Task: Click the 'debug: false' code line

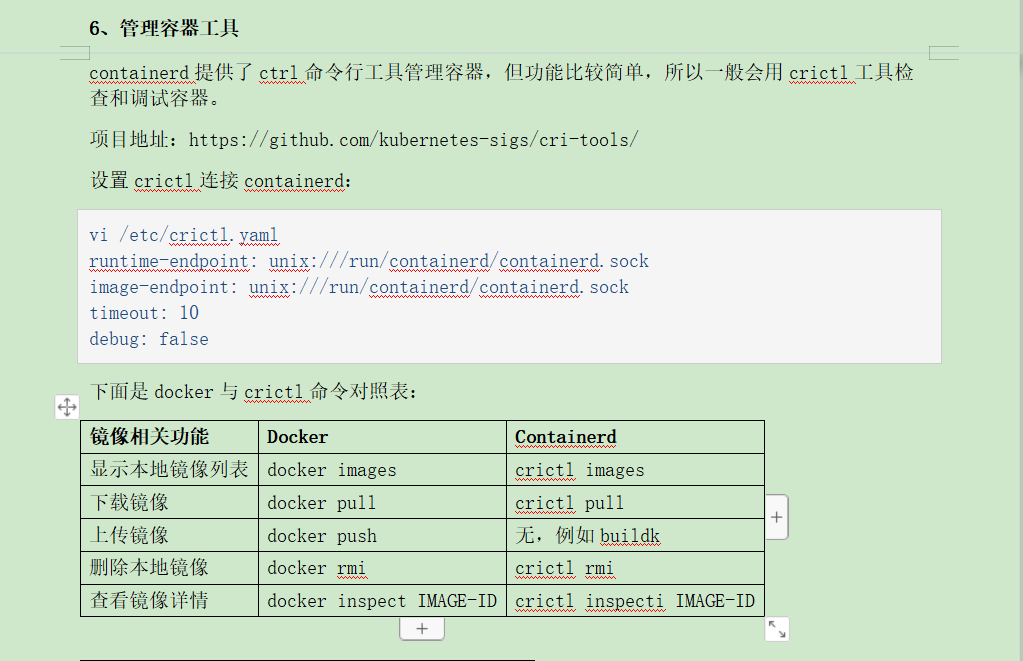Action: pyautogui.click(x=149, y=339)
